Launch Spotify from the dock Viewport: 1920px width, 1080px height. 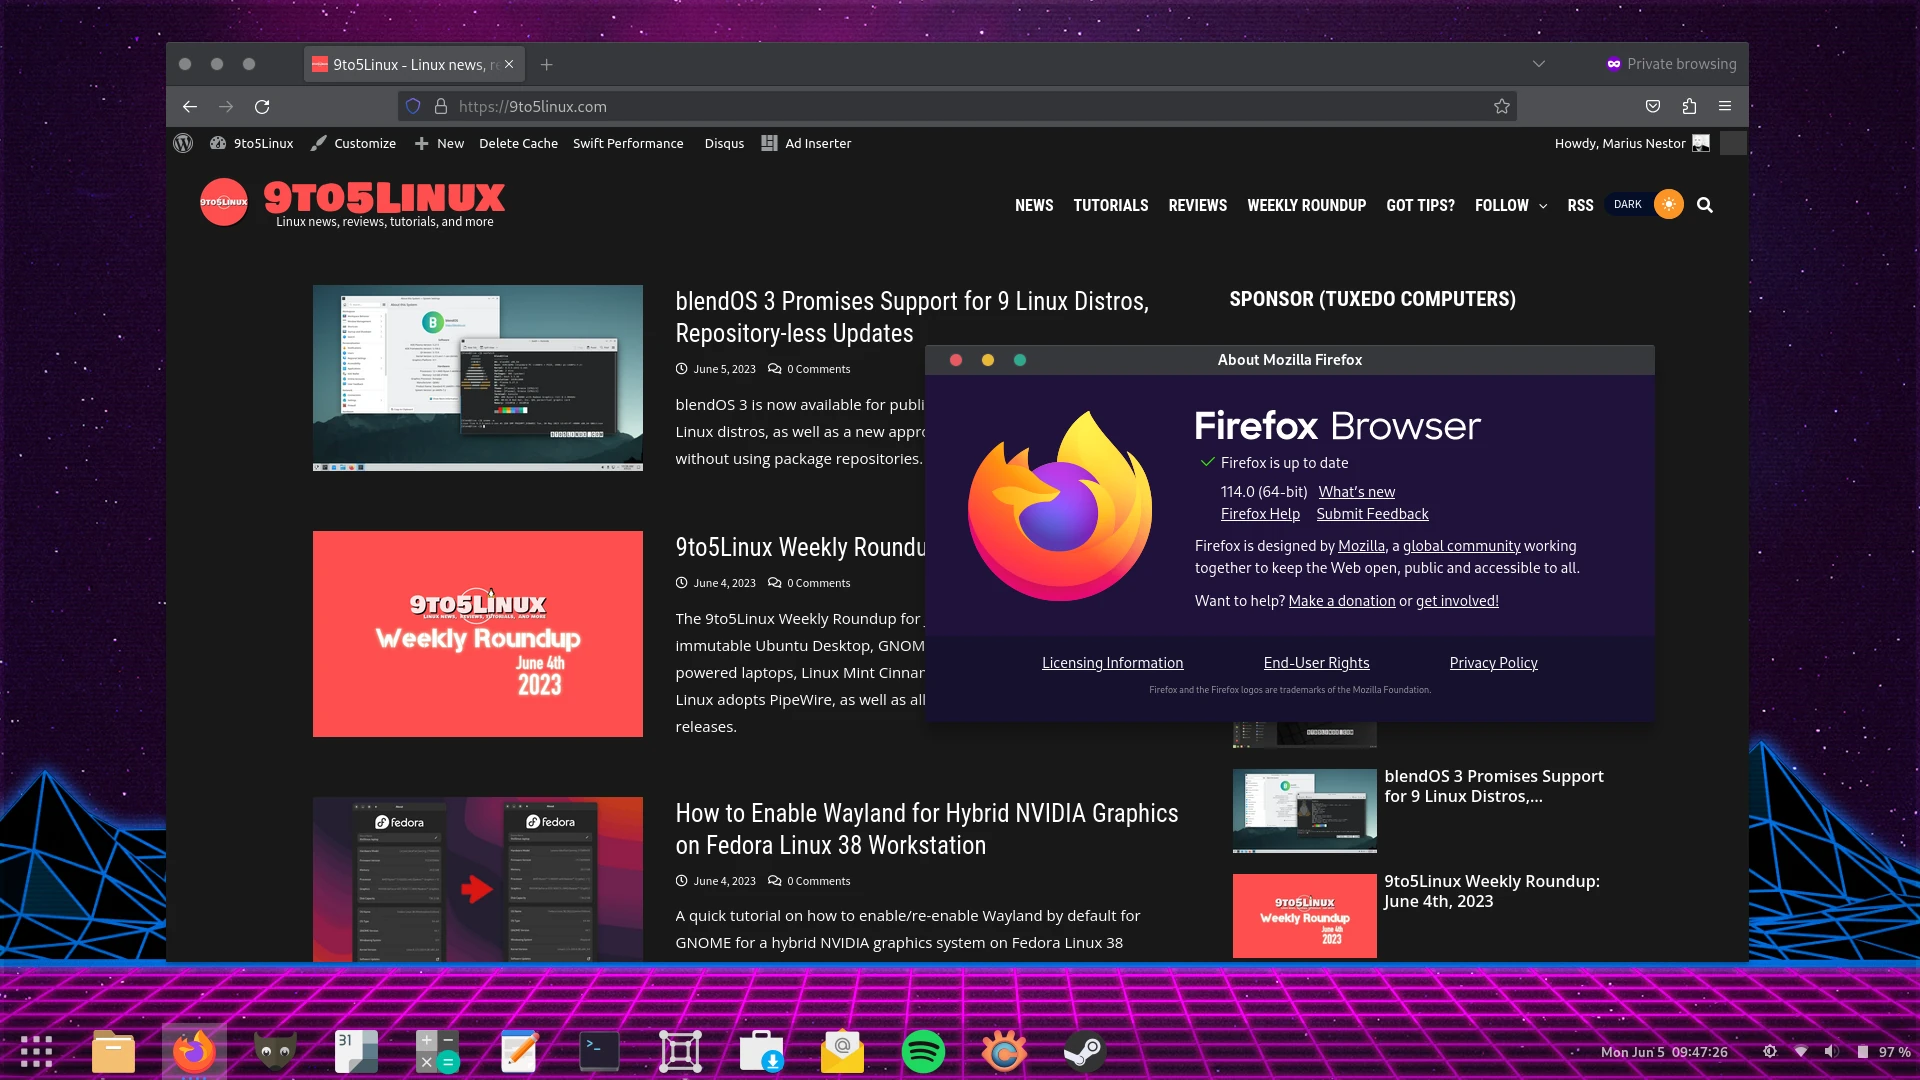[x=924, y=1051]
